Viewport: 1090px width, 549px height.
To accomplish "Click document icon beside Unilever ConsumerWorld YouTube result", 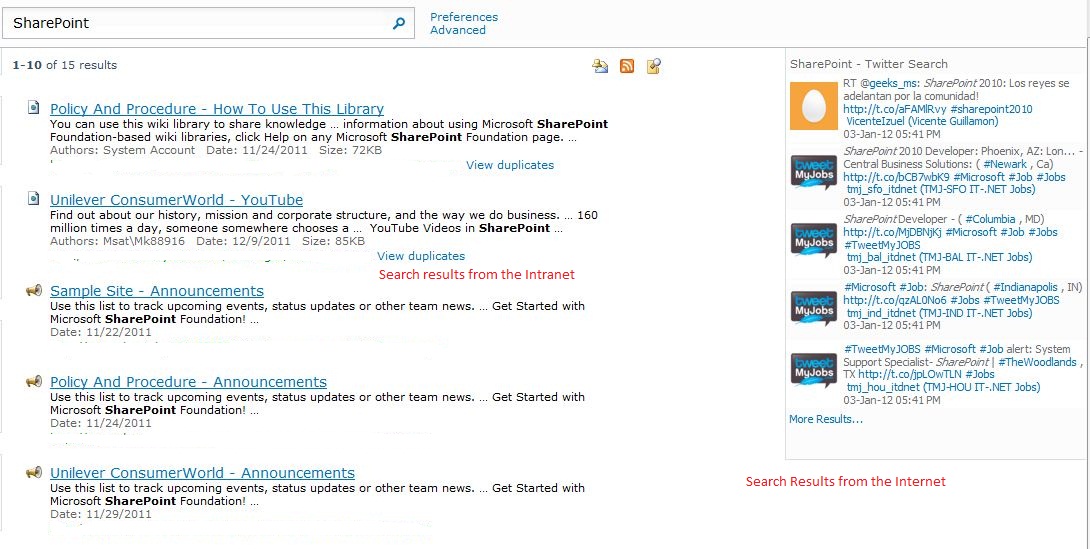I will point(33,199).
